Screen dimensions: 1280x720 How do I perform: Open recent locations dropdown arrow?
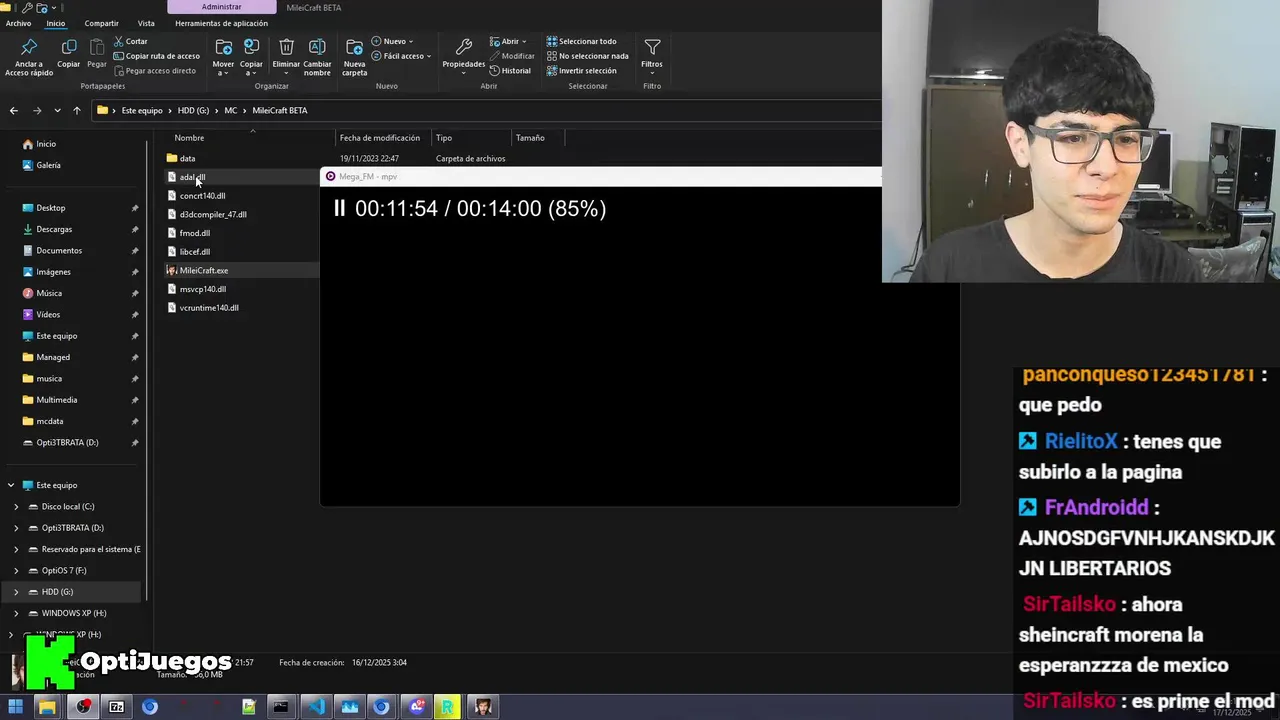pos(57,110)
